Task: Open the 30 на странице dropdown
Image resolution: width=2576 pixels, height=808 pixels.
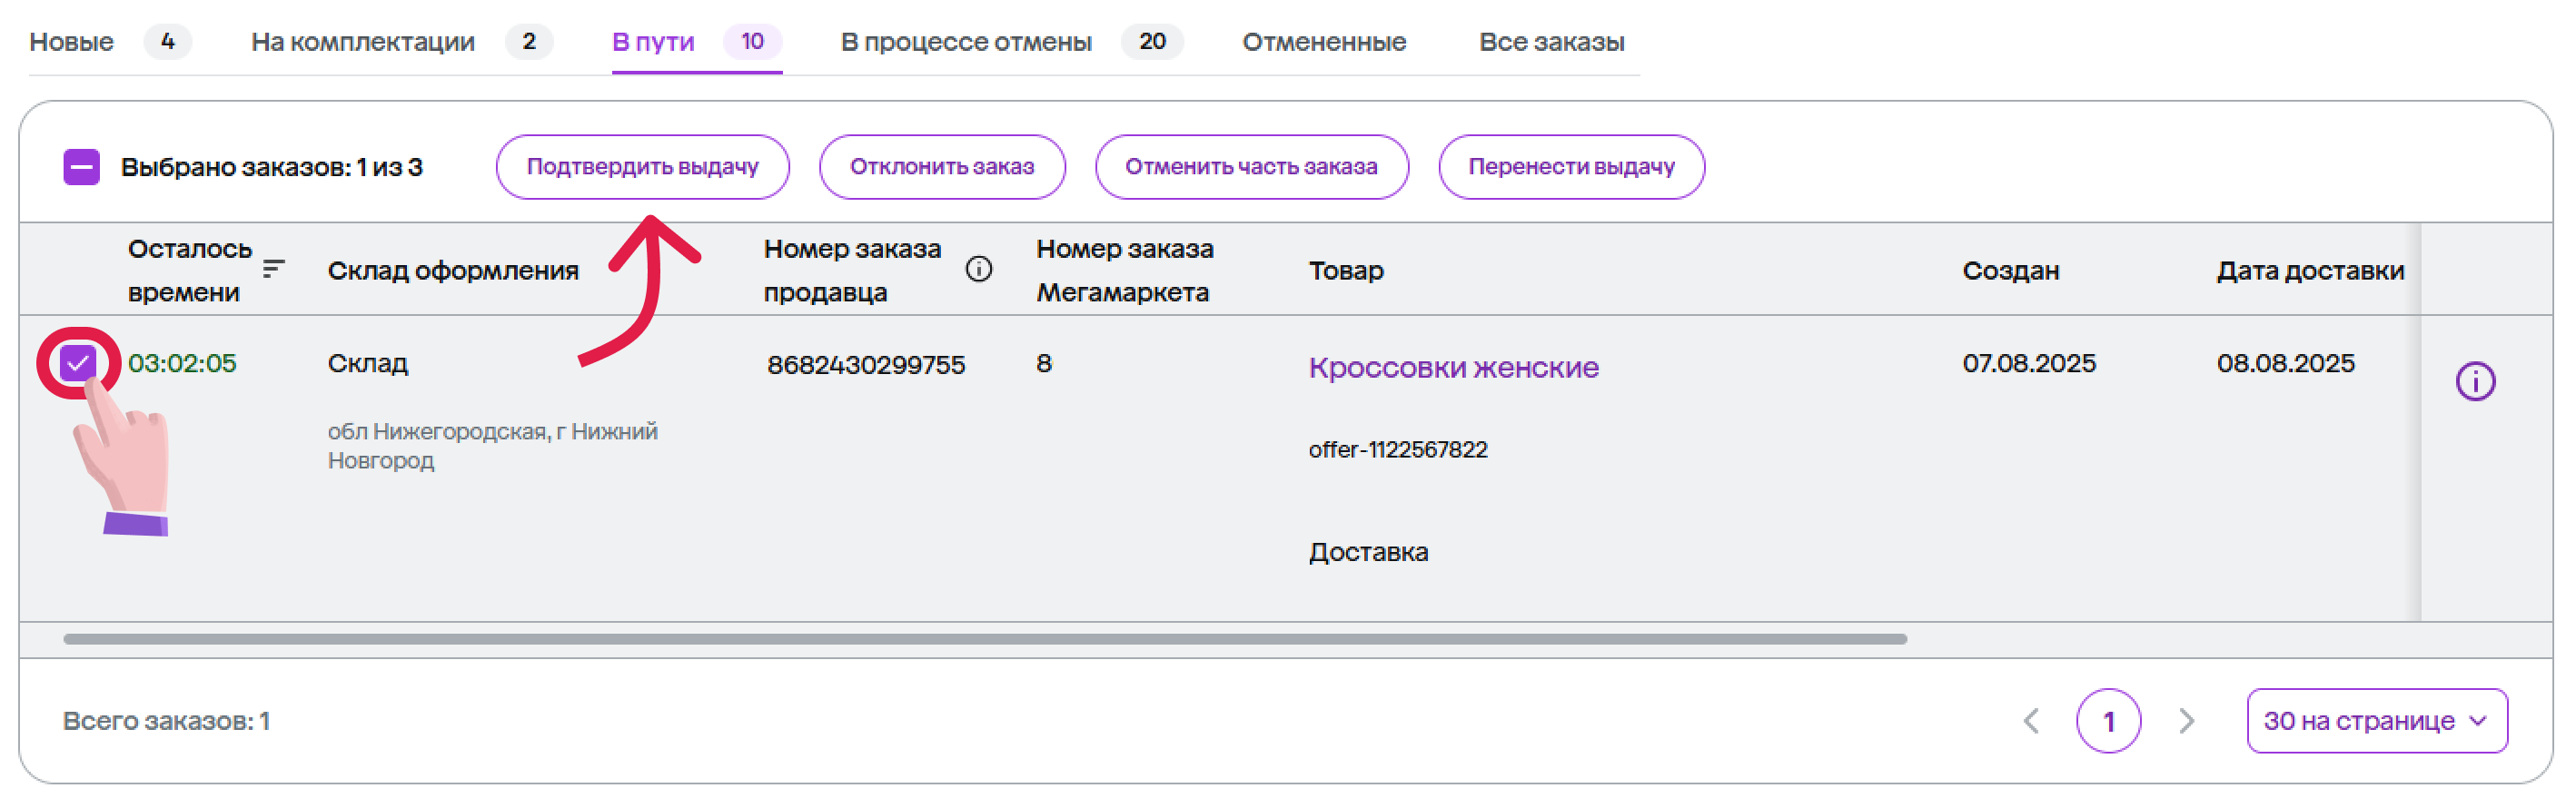Action: tap(2375, 720)
